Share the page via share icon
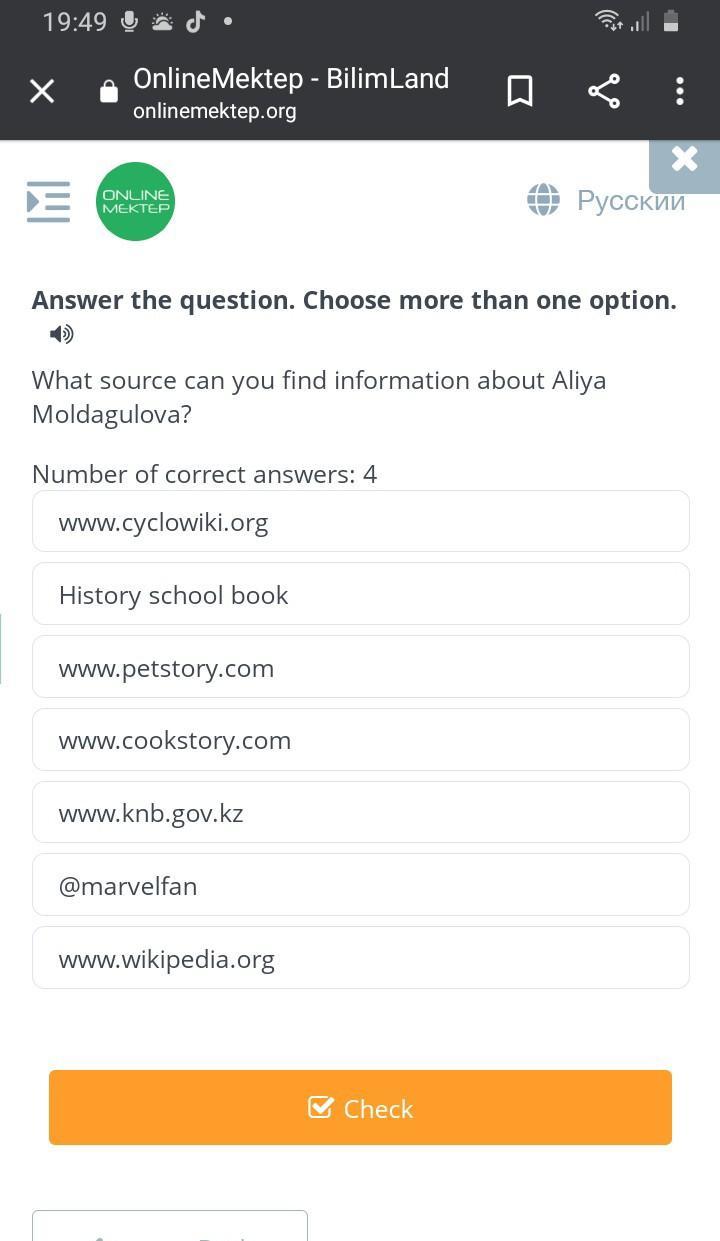 604,91
